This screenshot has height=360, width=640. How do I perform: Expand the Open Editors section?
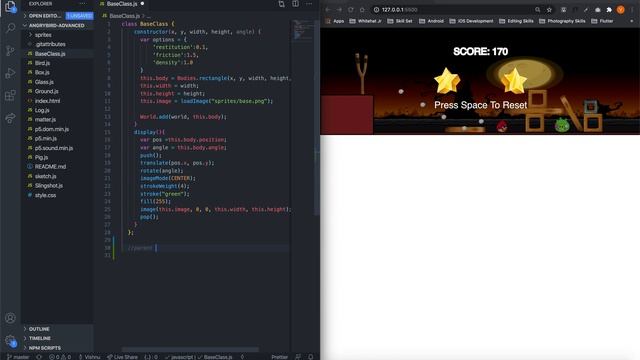tap(44, 16)
